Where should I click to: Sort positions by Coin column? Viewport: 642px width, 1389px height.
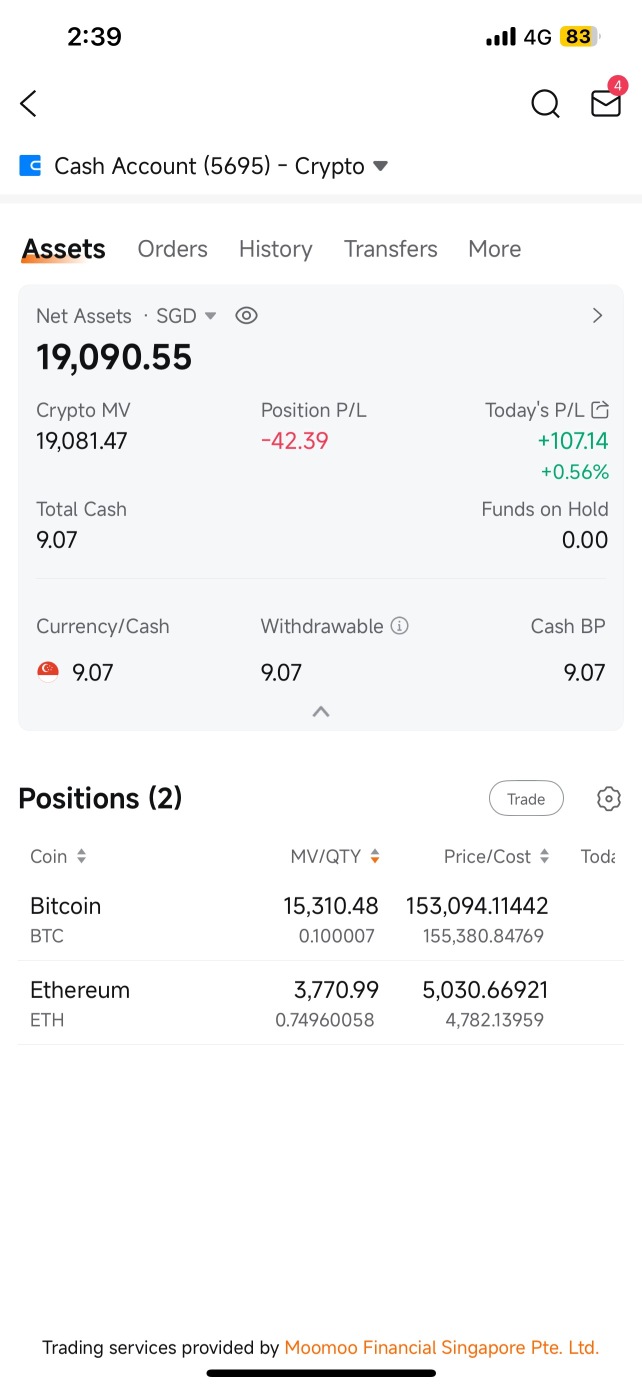click(58, 856)
